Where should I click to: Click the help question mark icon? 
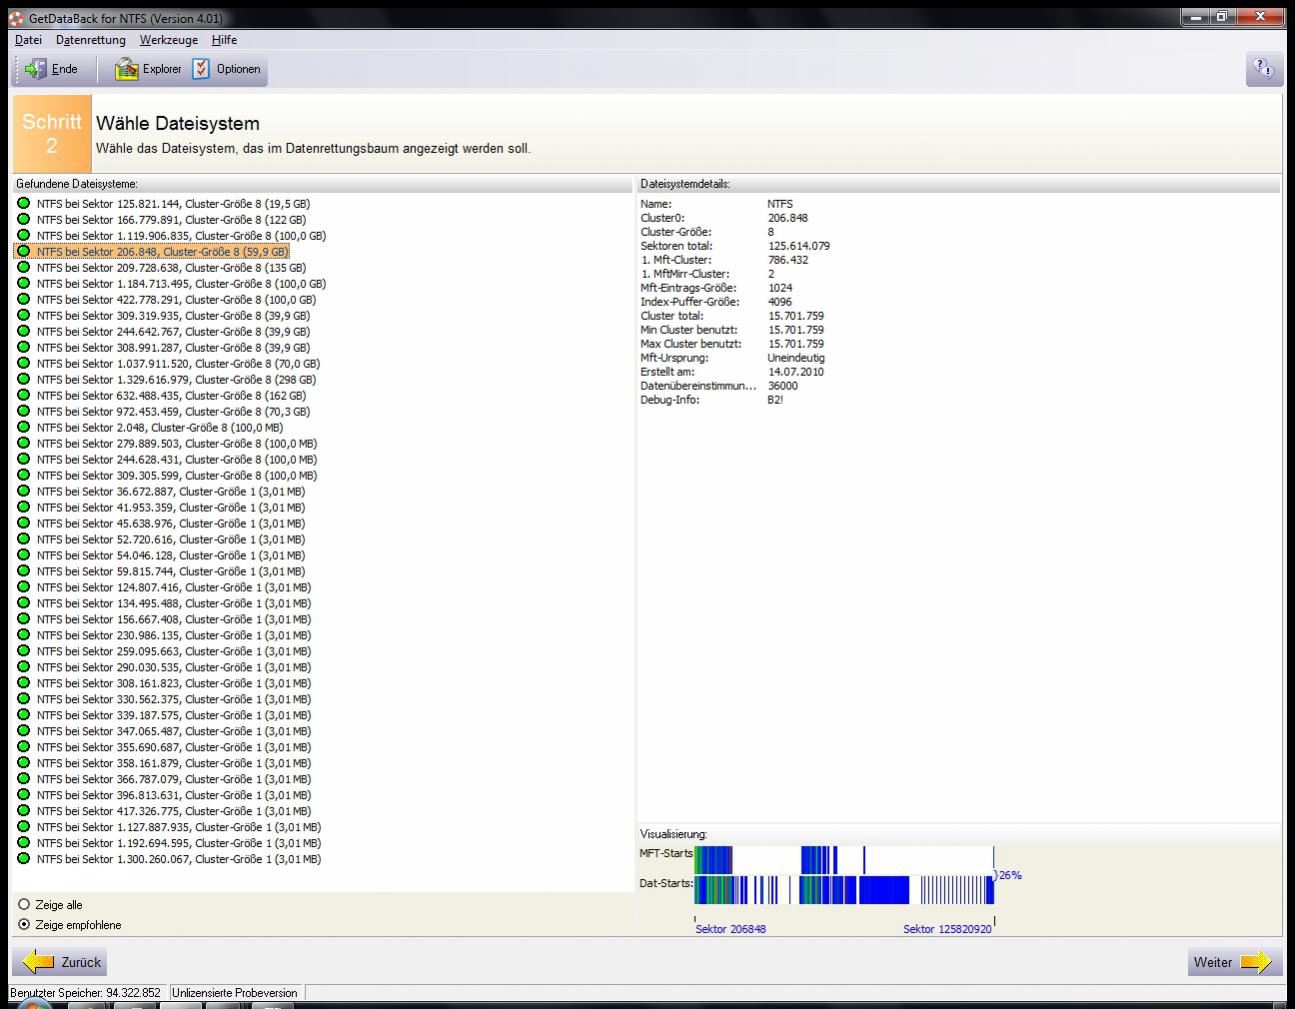click(1263, 69)
